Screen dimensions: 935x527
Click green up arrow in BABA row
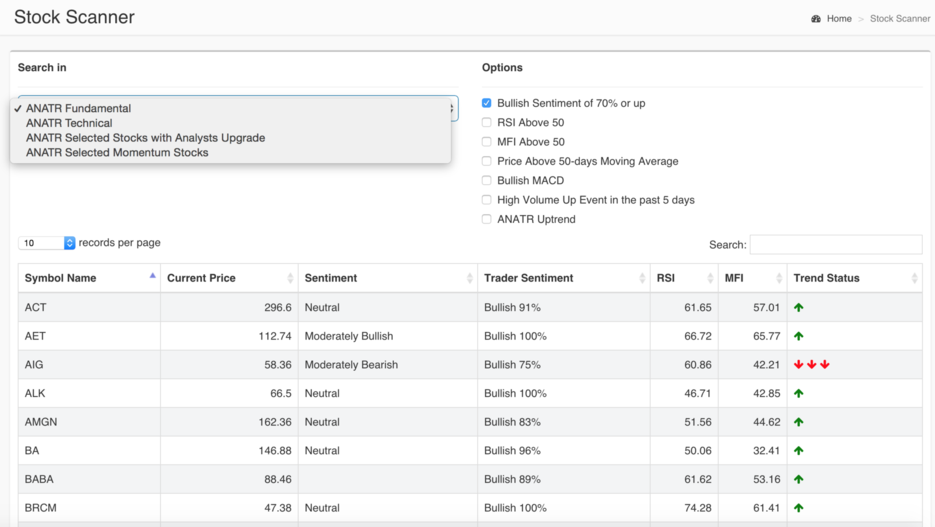798,479
